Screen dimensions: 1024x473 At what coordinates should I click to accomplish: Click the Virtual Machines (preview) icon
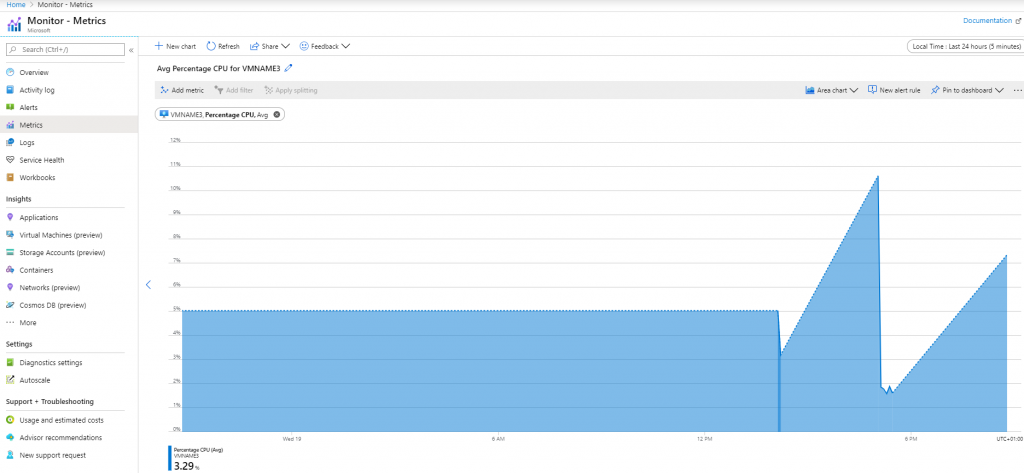(x=10, y=235)
